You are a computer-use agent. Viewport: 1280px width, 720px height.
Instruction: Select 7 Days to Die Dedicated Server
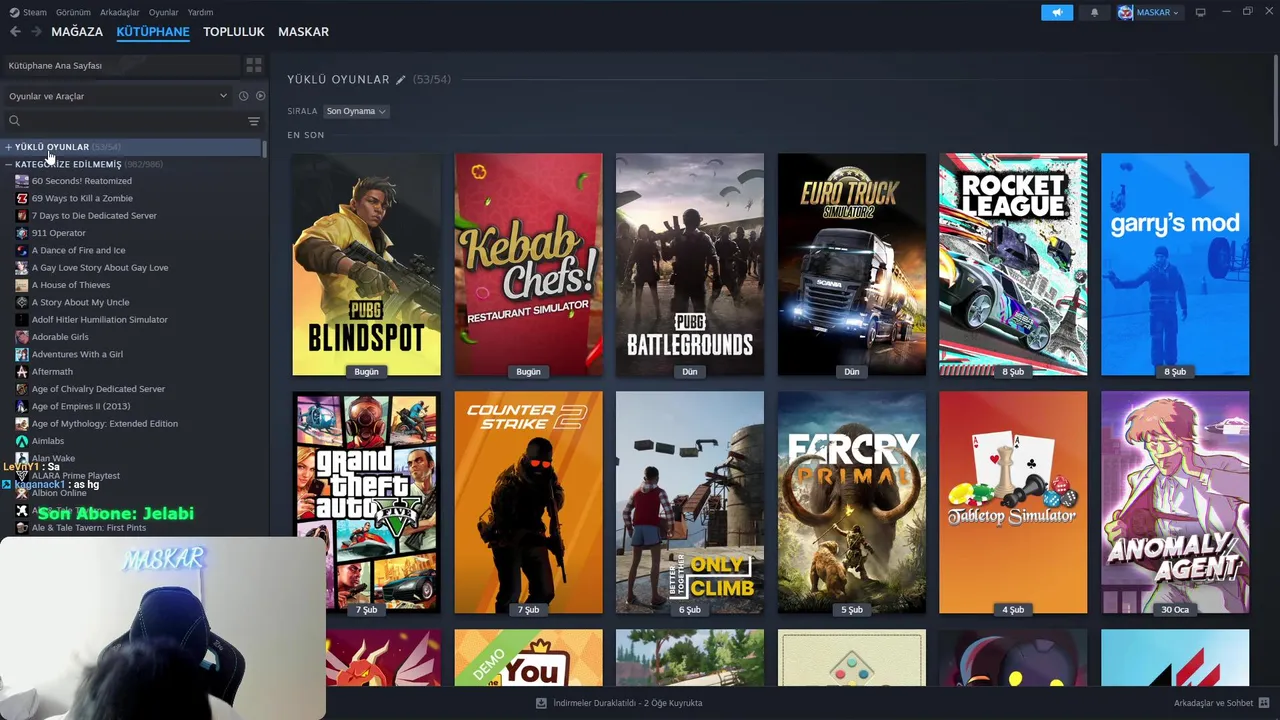(x=94, y=216)
